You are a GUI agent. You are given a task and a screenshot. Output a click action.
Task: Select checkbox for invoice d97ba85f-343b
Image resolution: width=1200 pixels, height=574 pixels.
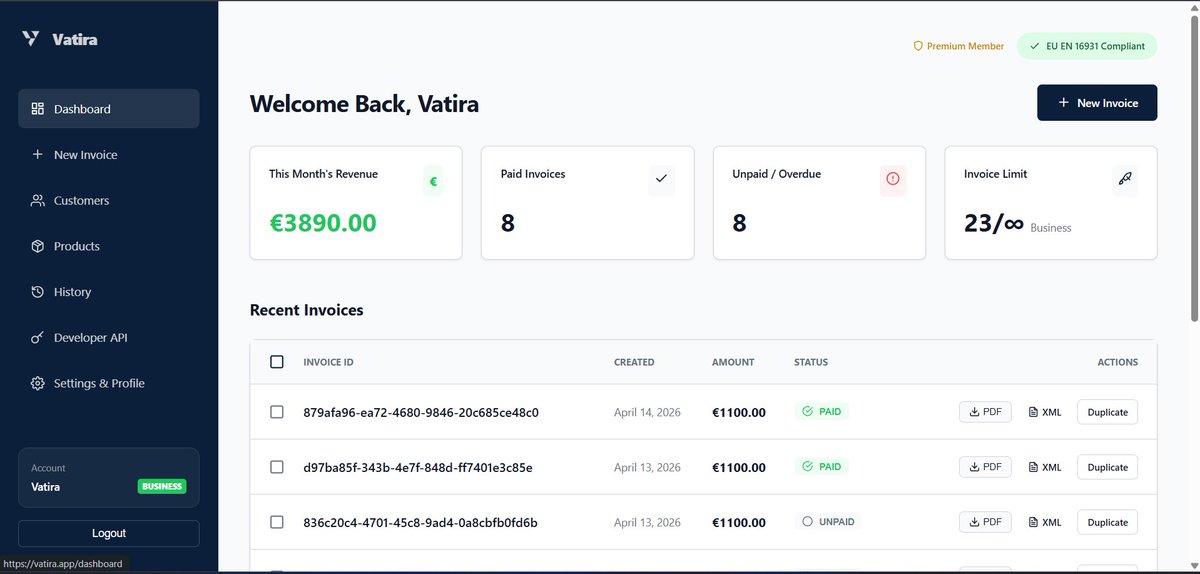pyautogui.click(x=277, y=467)
